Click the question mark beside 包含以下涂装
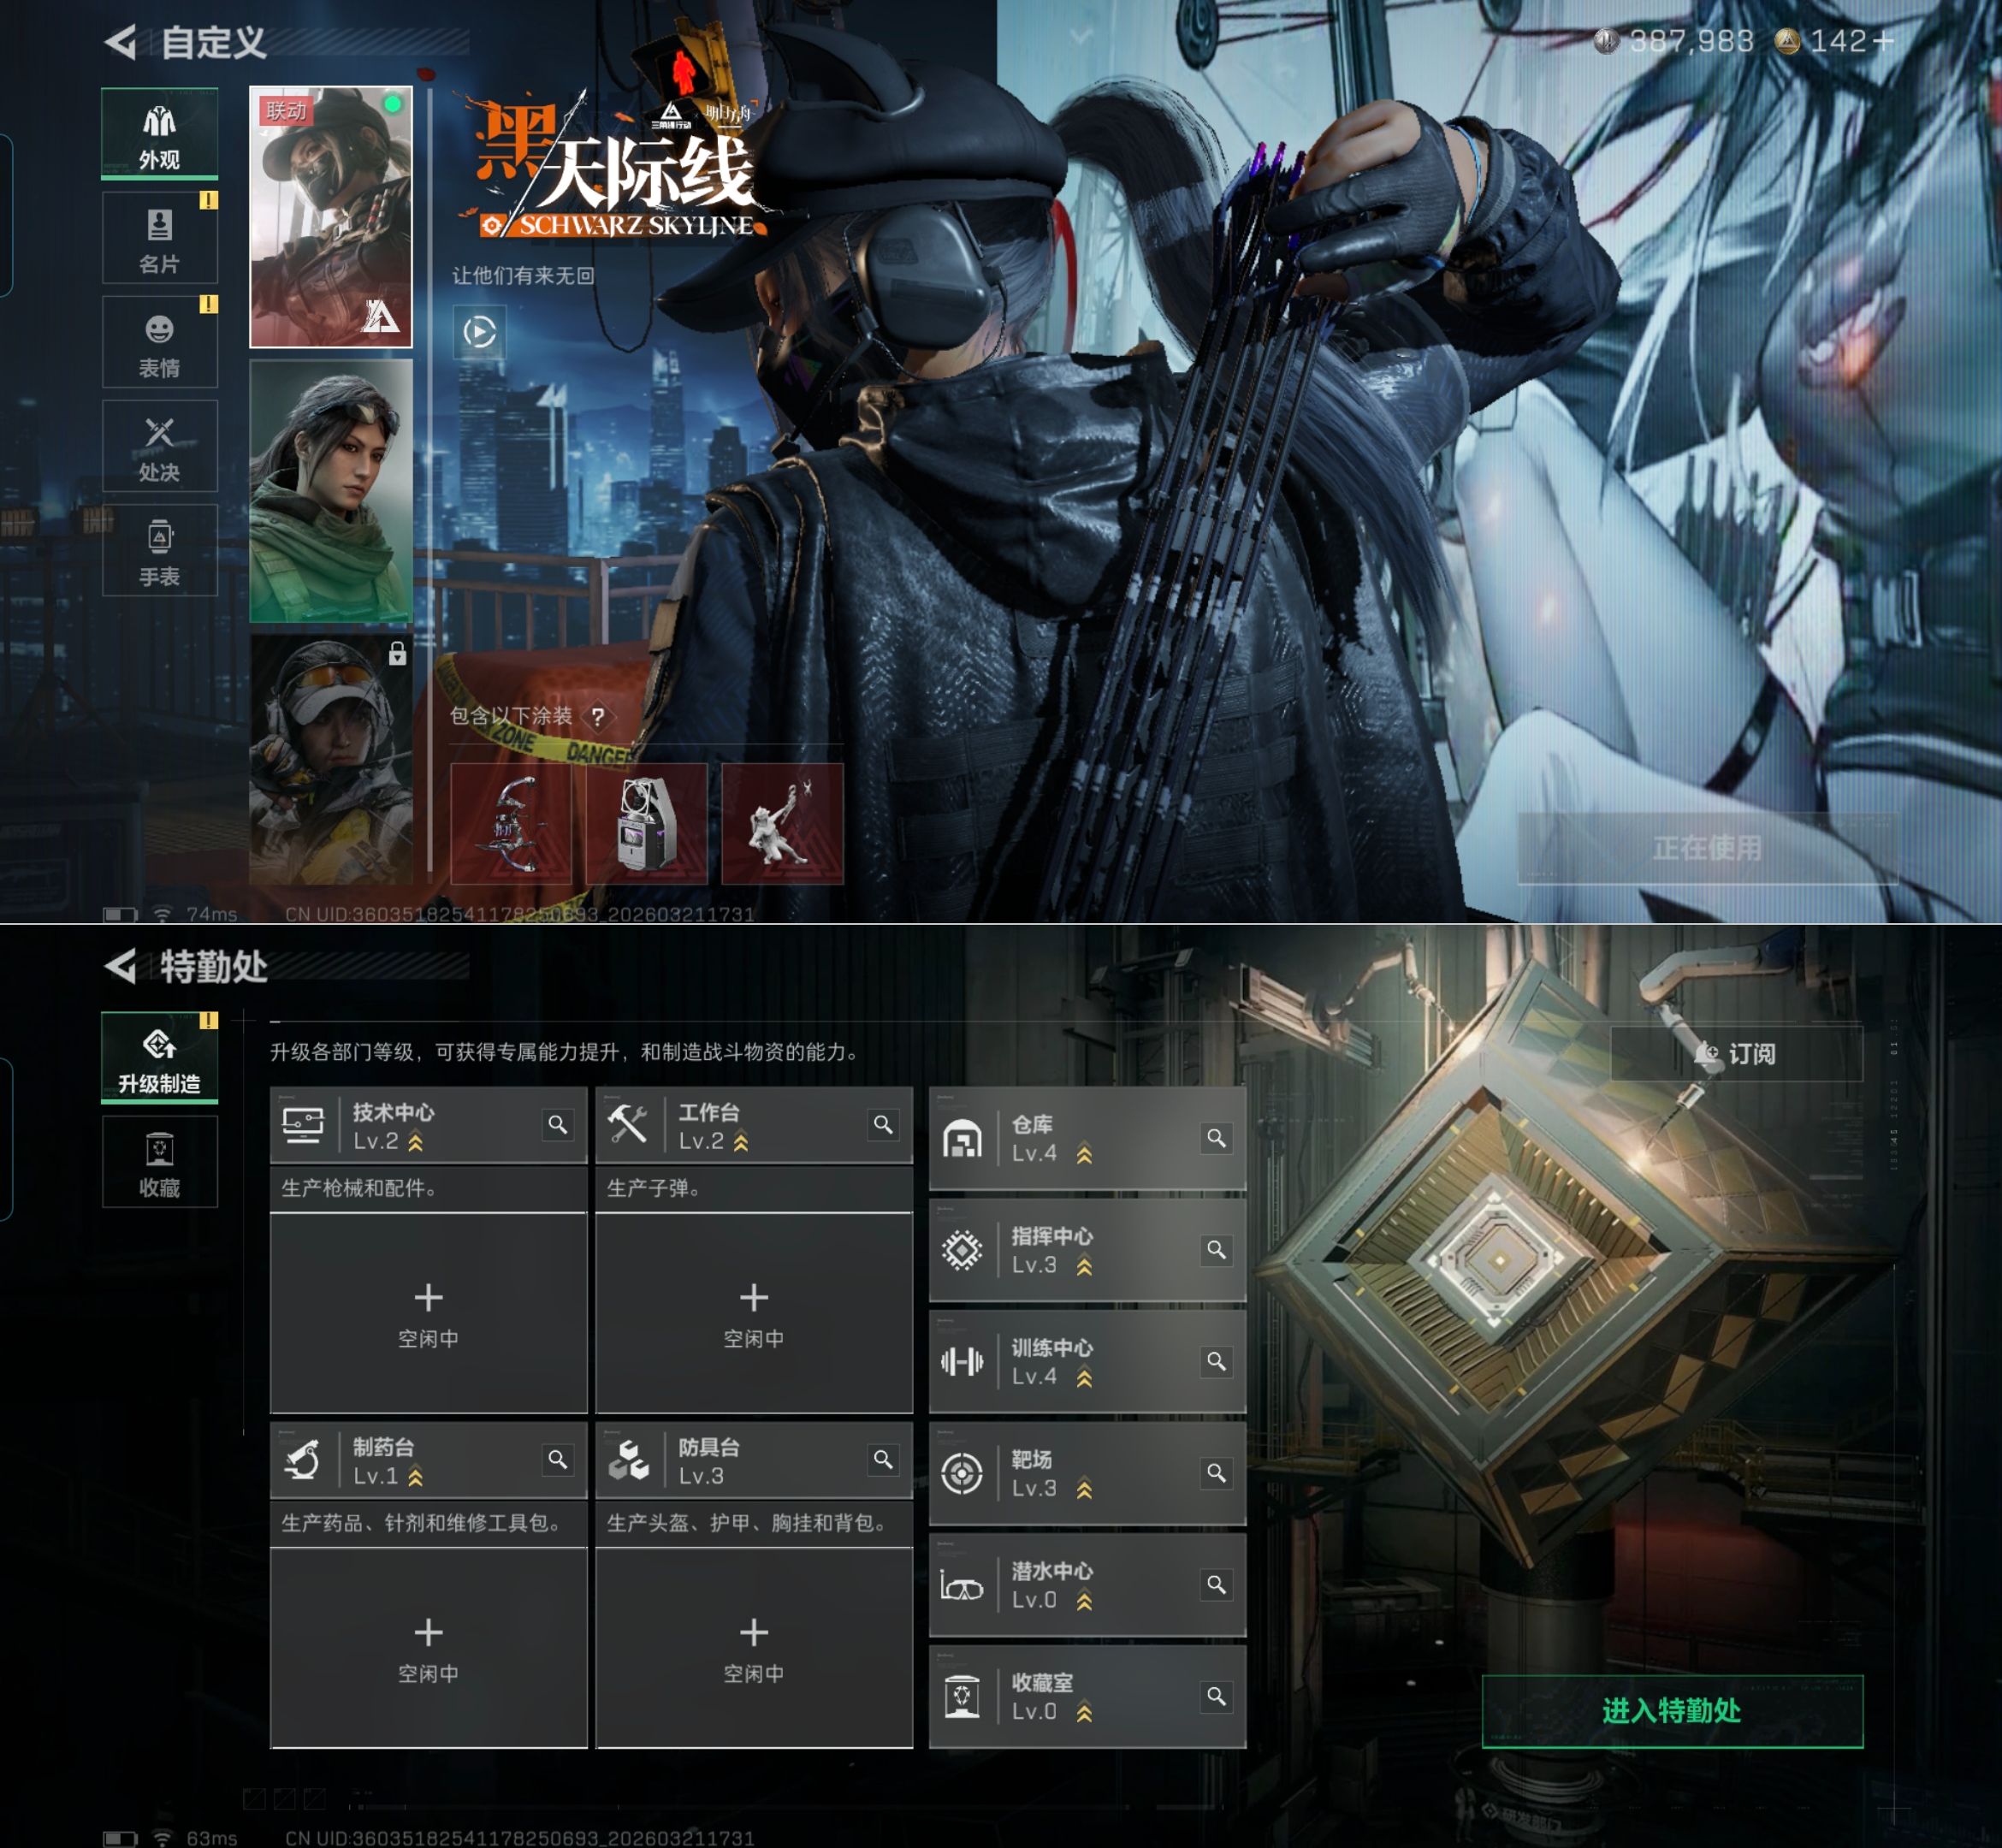This screenshot has height=1848, width=2002. click(x=598, y=716)
